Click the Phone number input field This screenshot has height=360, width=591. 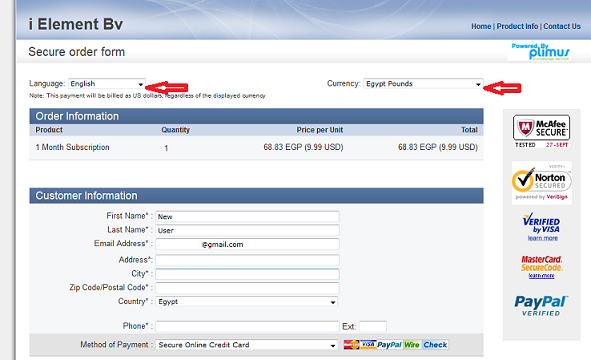(x=247, y=326)
